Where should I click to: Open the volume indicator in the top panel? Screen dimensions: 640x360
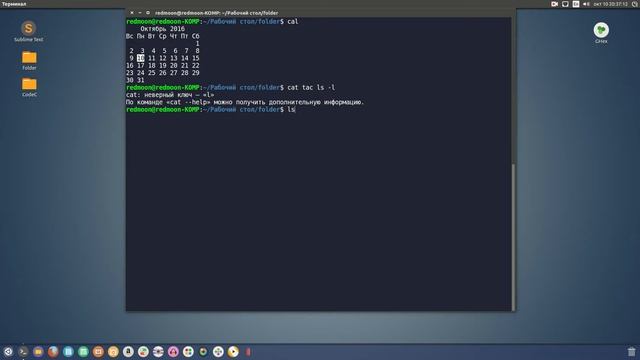point(586,4)
